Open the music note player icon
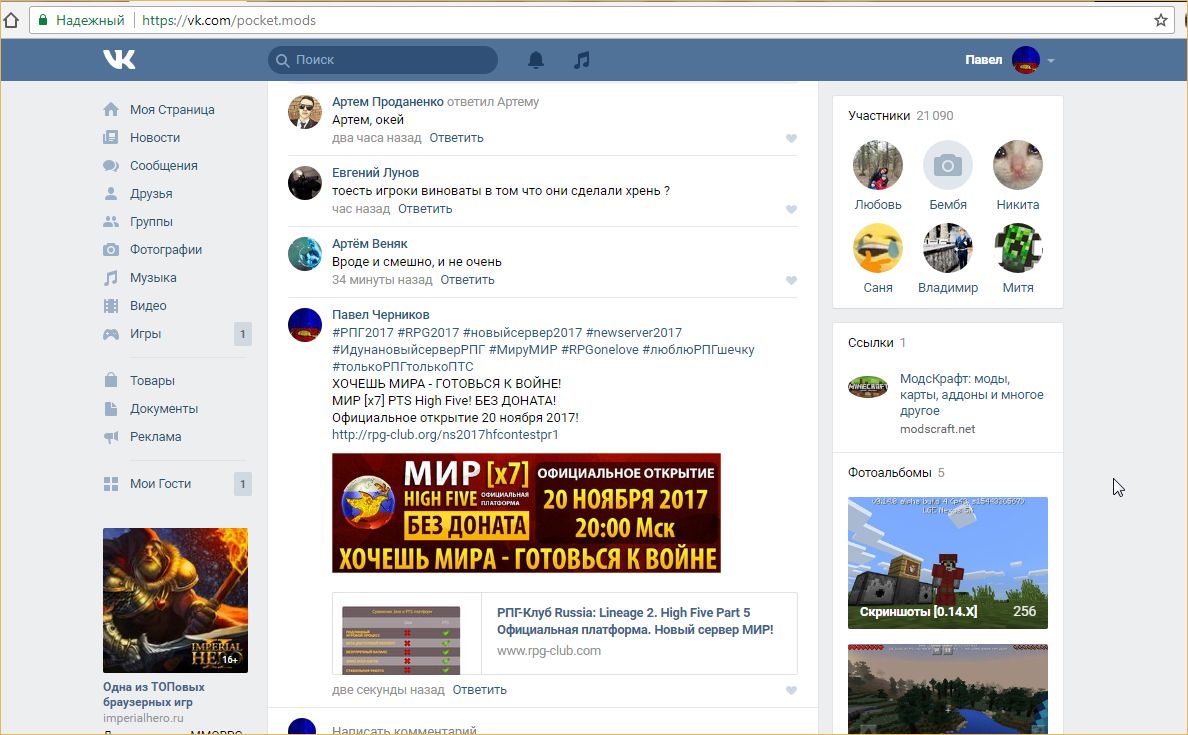 point(582,60)
